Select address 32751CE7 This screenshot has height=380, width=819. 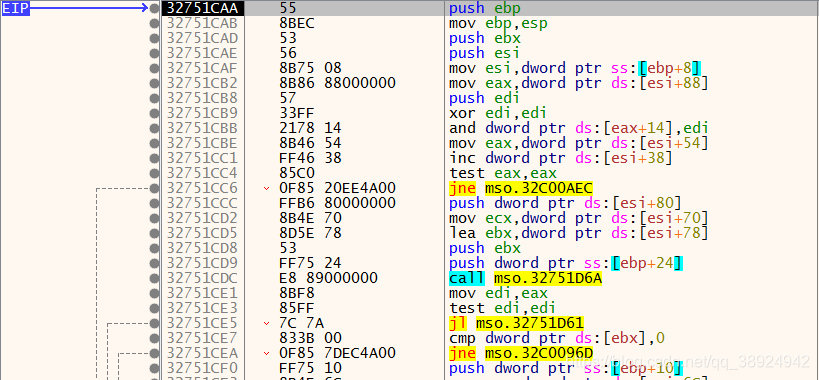coord(202,339)
